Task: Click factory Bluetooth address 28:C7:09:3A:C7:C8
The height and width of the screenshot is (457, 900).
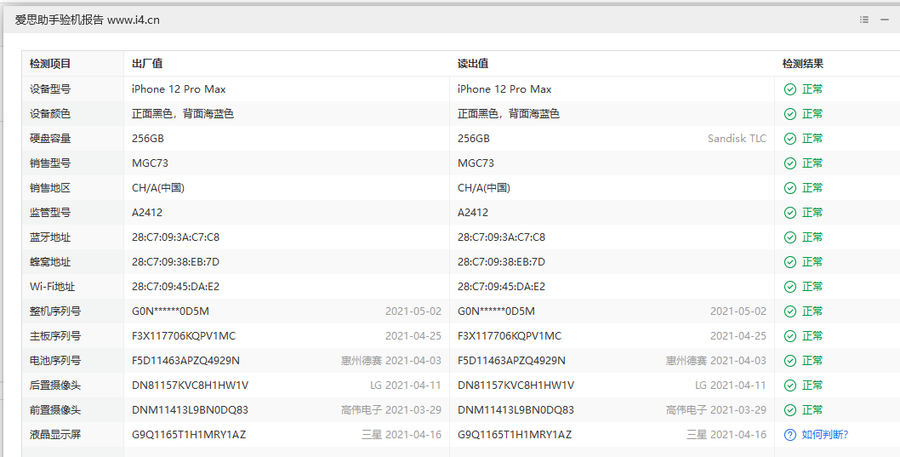Action: click(x=176, y=237)
